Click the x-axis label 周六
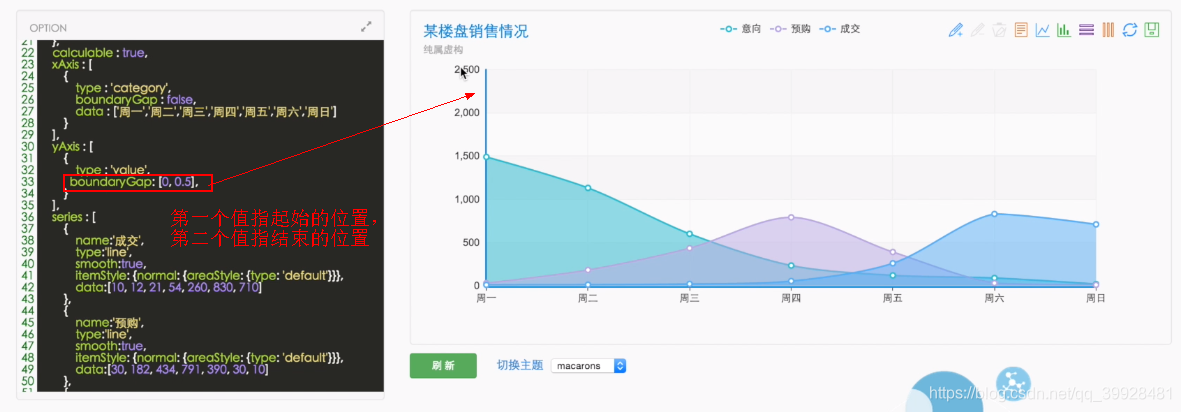The image size is (1181, 412). 994,298
